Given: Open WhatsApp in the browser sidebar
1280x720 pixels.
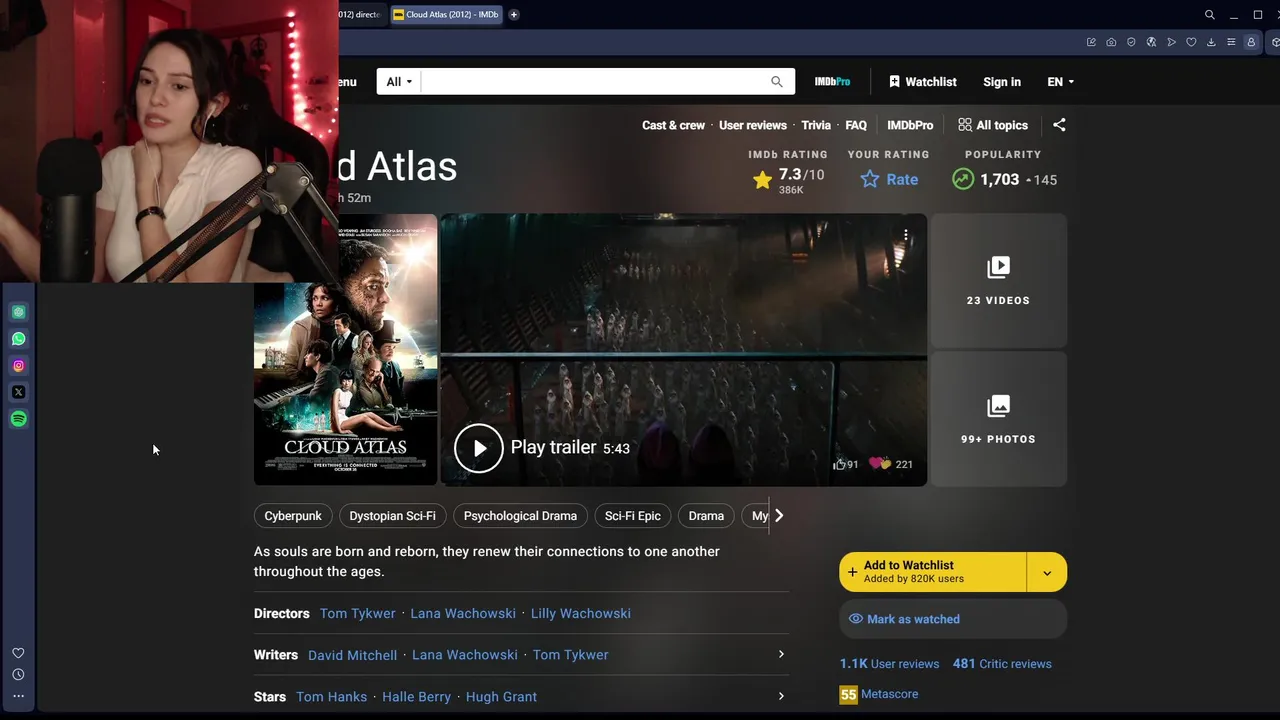Looking at the screenshot, I should 18,339.
